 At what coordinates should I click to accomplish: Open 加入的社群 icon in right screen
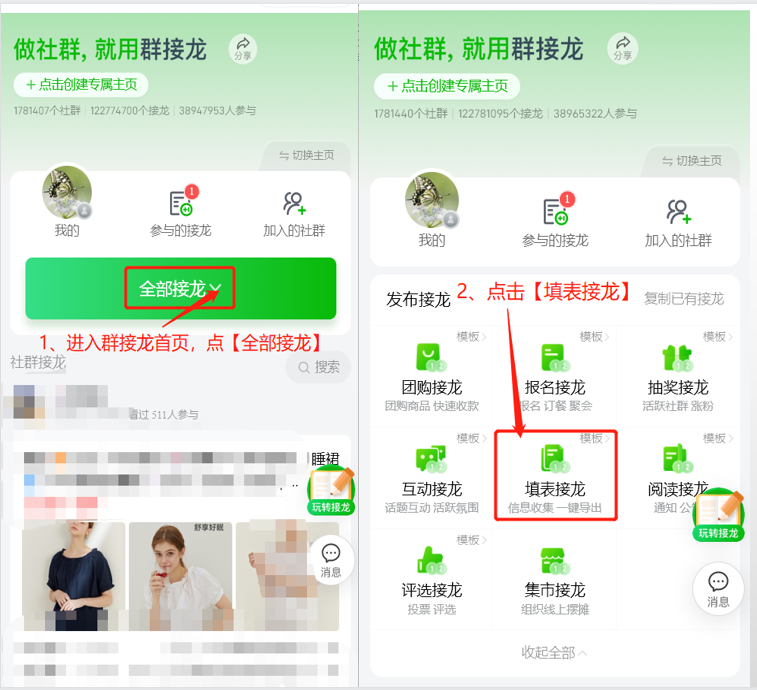tap(678, 211)
